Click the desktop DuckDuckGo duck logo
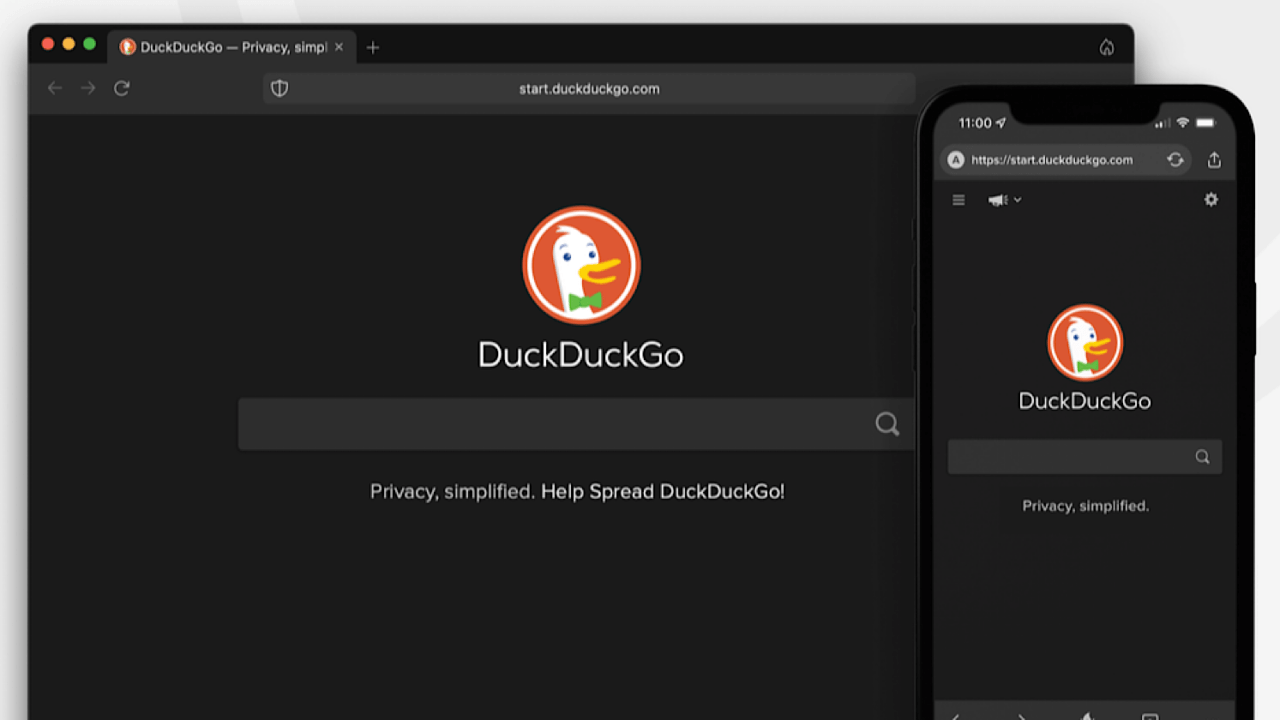The image size is (1280, 720). (x=581, y=265)
